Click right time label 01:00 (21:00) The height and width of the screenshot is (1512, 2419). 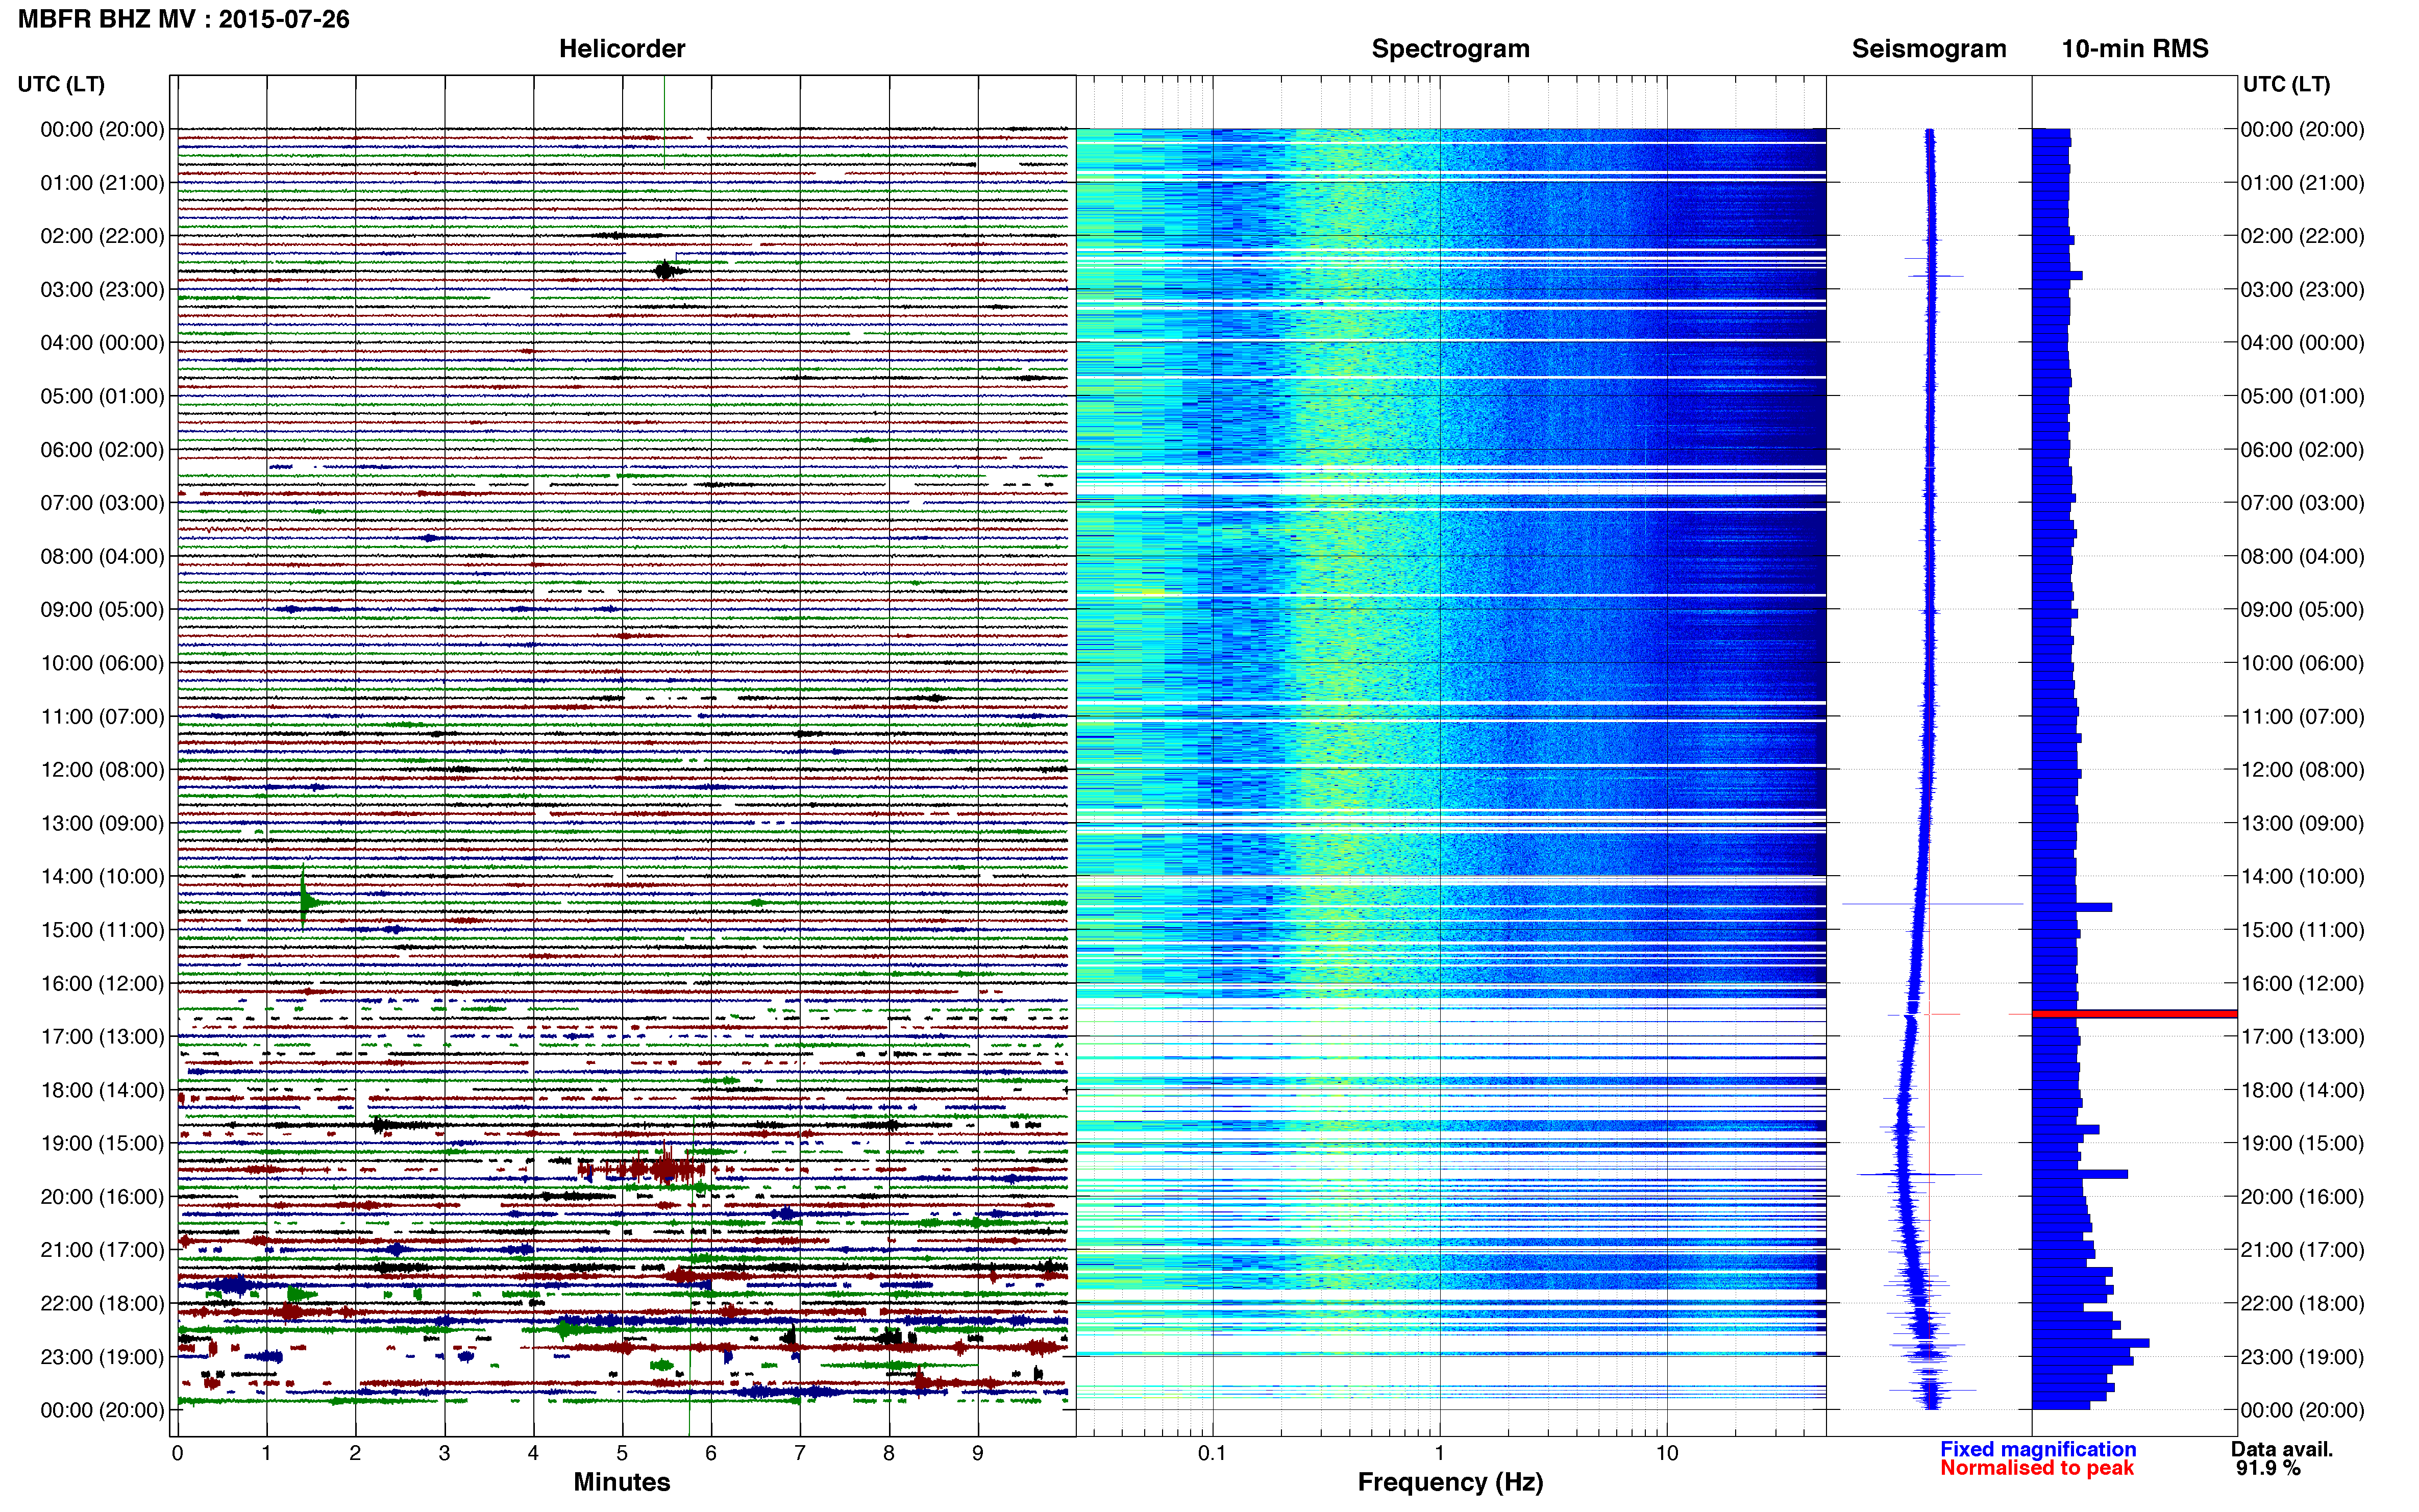pyautogui.click(x=2302, y=183)
